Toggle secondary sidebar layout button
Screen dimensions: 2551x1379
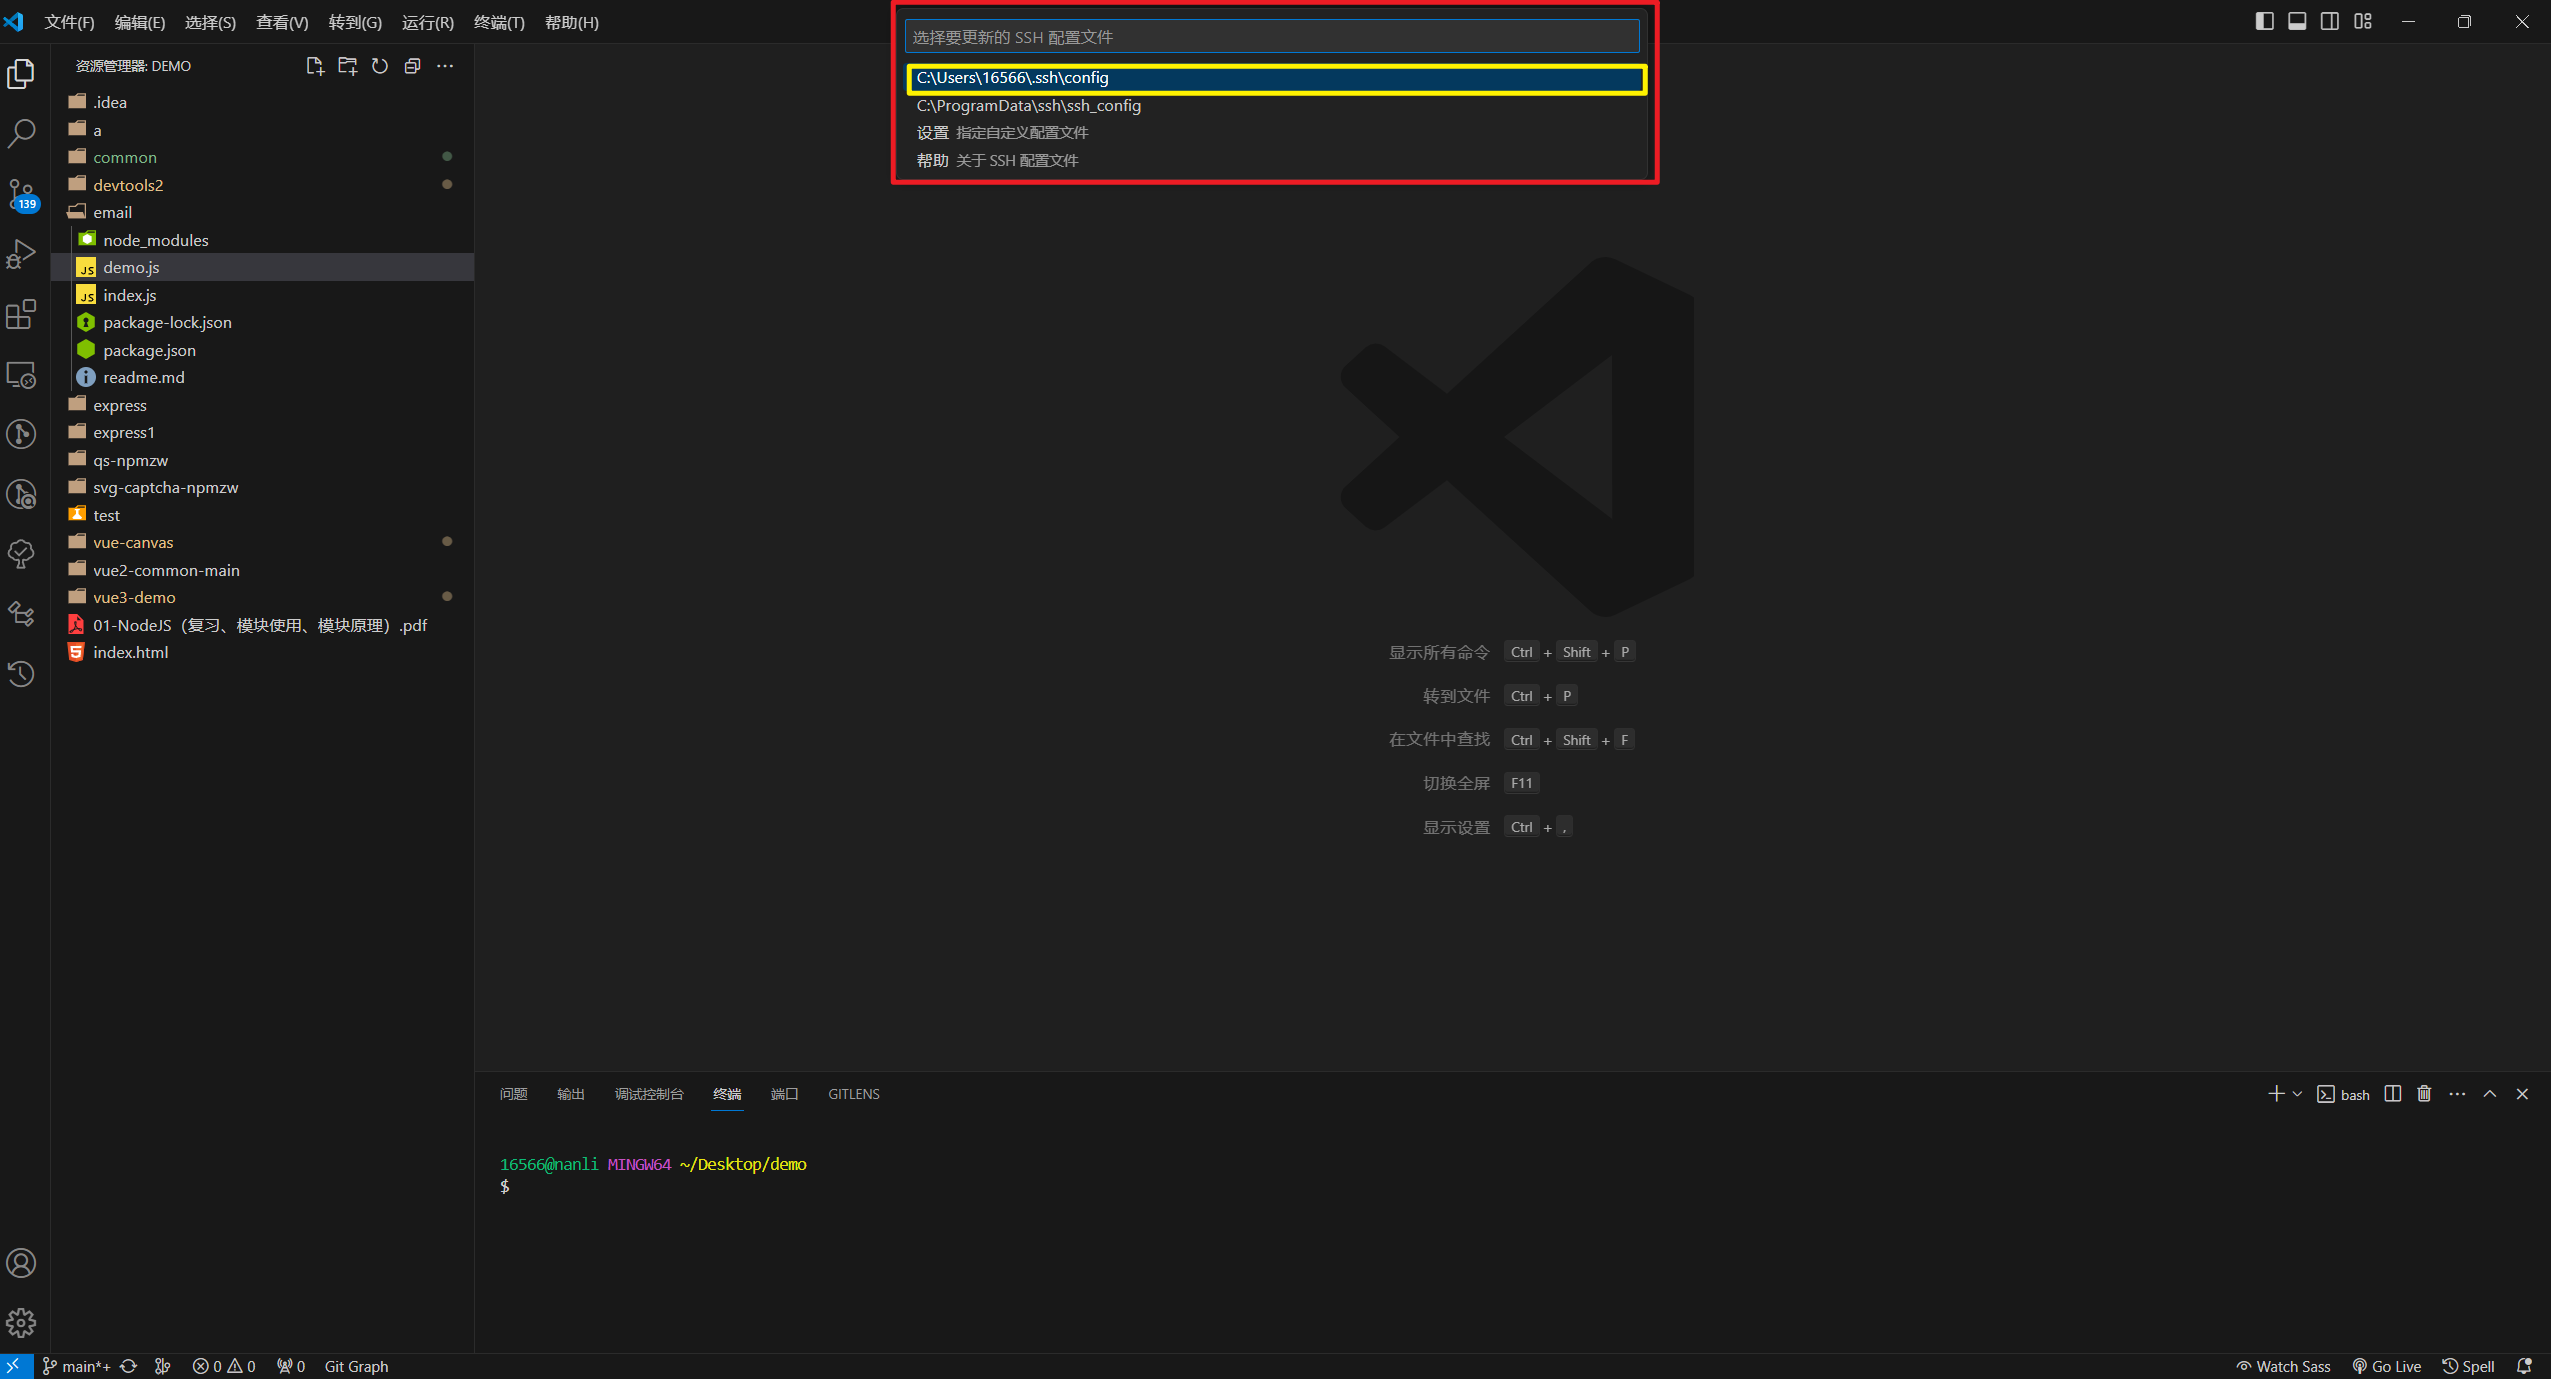click(x=2330, y=22)
